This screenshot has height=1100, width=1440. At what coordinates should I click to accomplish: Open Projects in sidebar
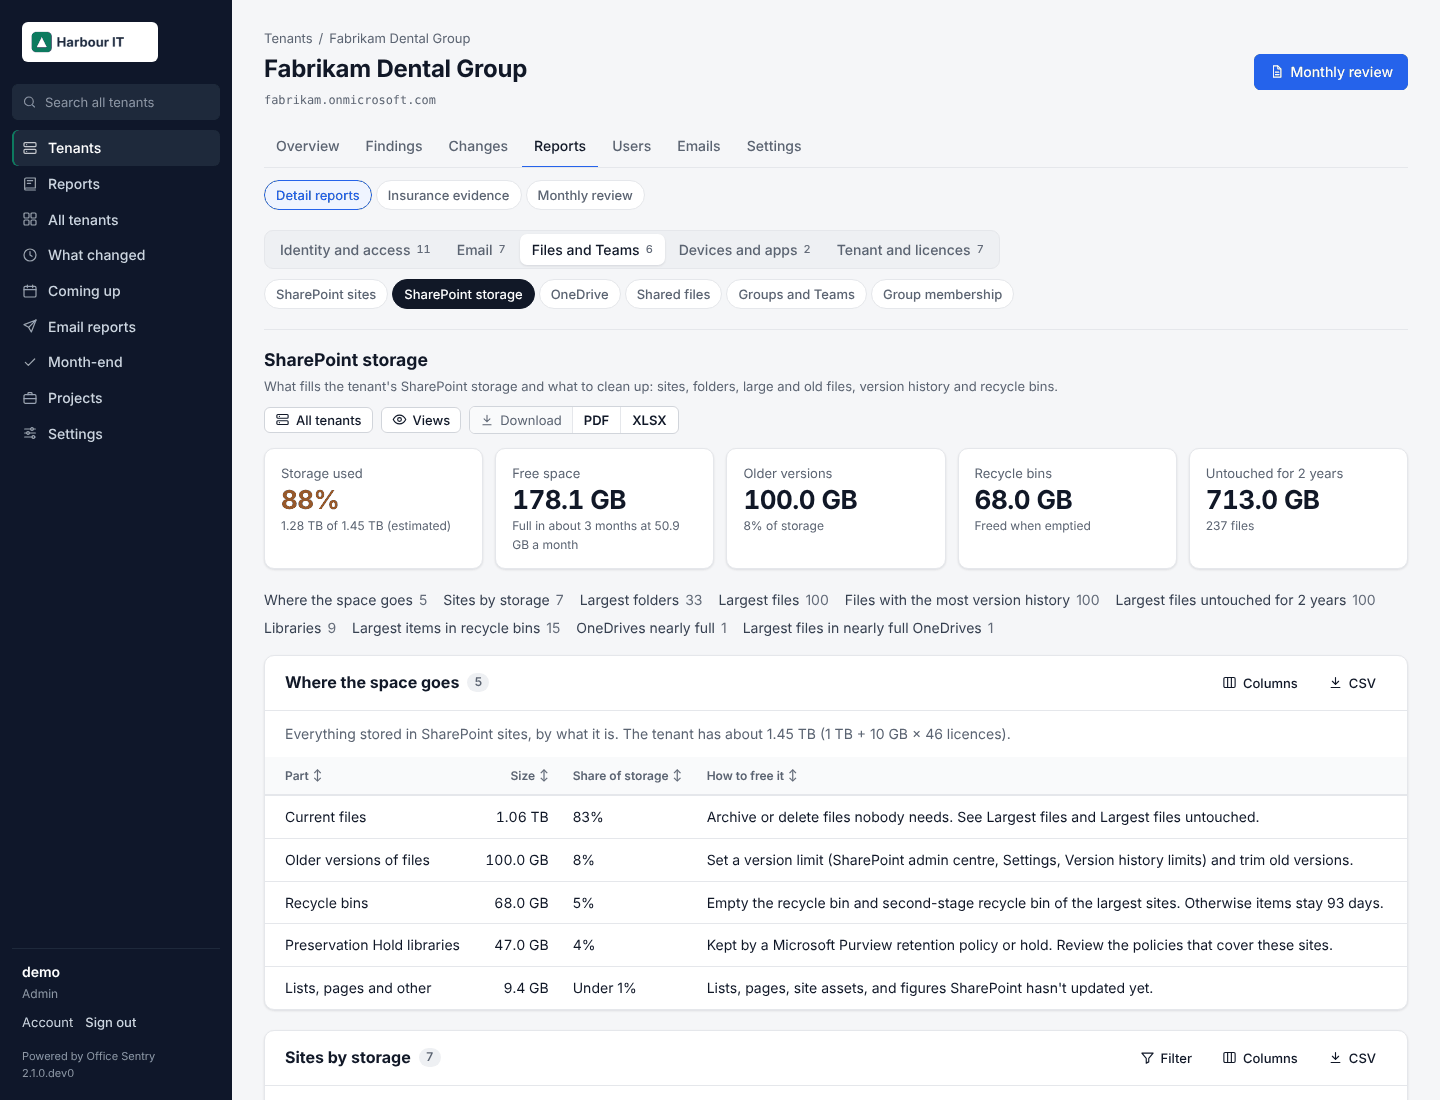(x=116, y=398)
